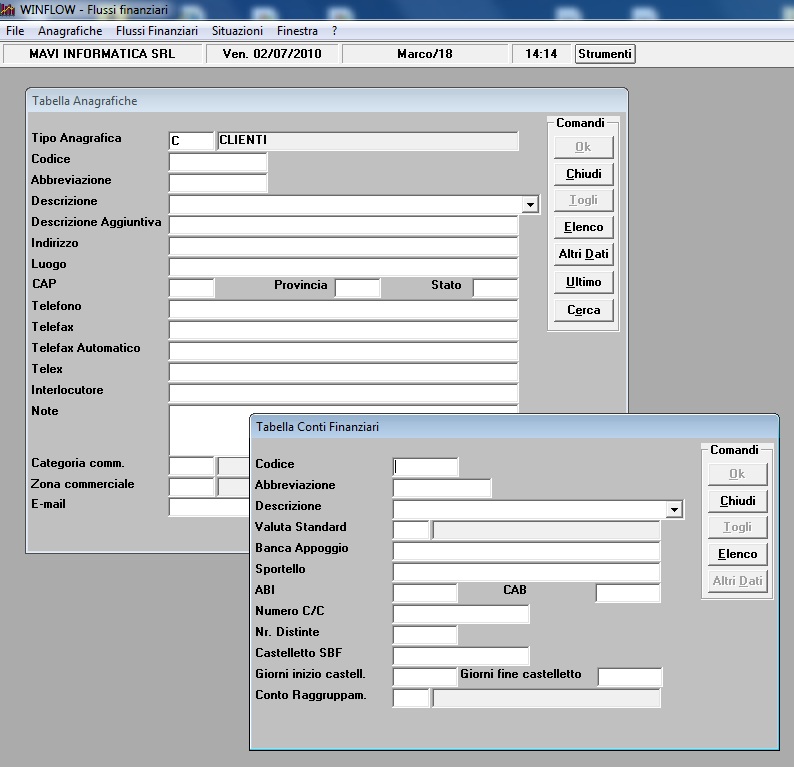Expand Descrizione dropdown in Conti Finanziari
The height and width of the screenshot is (767, 794).
click(674, 510)
